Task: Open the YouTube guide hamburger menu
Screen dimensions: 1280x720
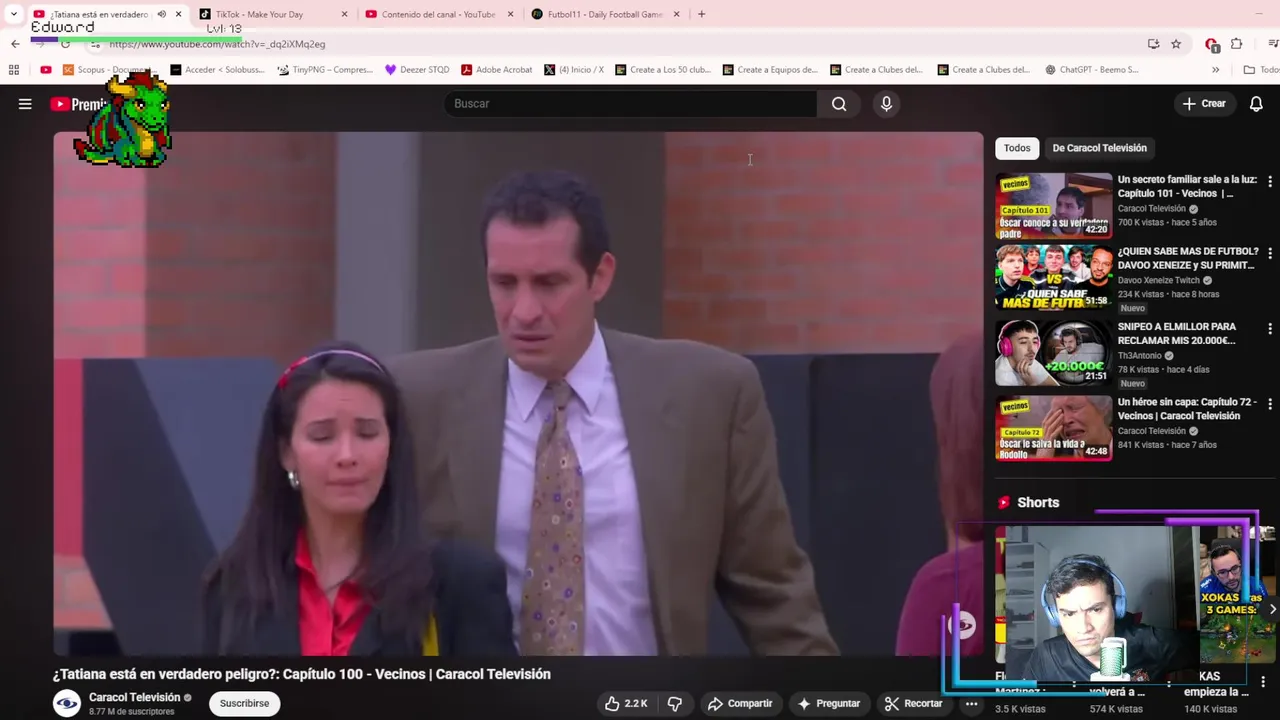Action: pos(25,104)
